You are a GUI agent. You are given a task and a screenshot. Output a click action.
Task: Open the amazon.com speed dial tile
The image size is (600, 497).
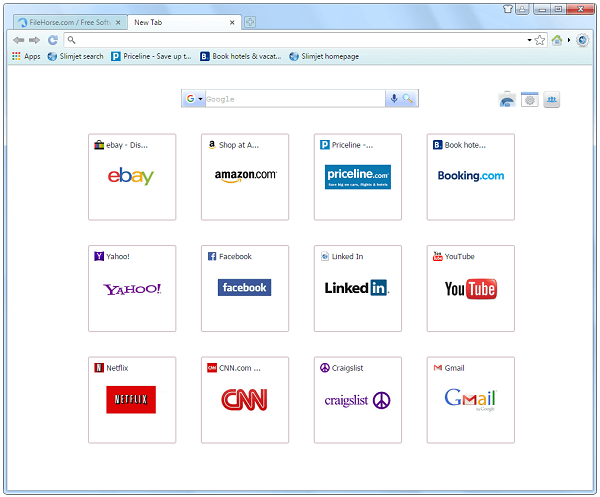245,177
